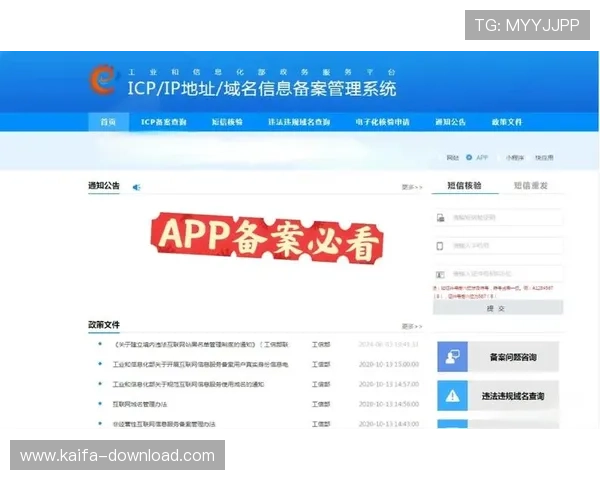Click the speaker icon beside 通知公告
Screen dimensions: 600x480
[x=136, y=187]
